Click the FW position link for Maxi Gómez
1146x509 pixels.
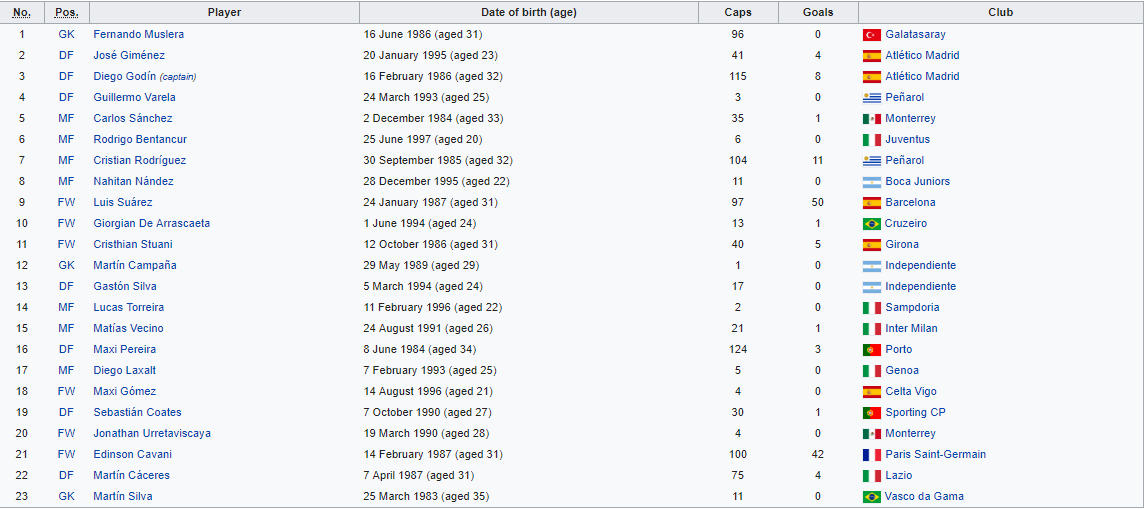tap(67, 392)
